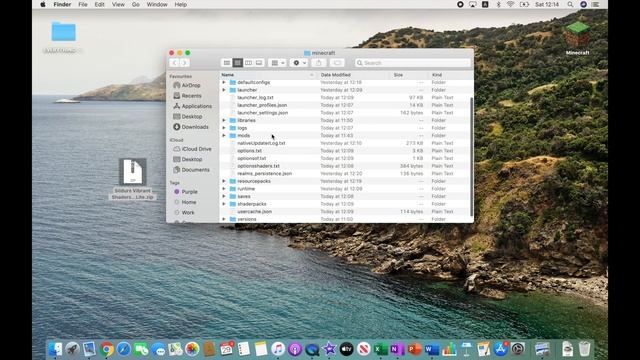Open the Help menu
The height and width of the screenshot is (360, 640).
(180, 4)
